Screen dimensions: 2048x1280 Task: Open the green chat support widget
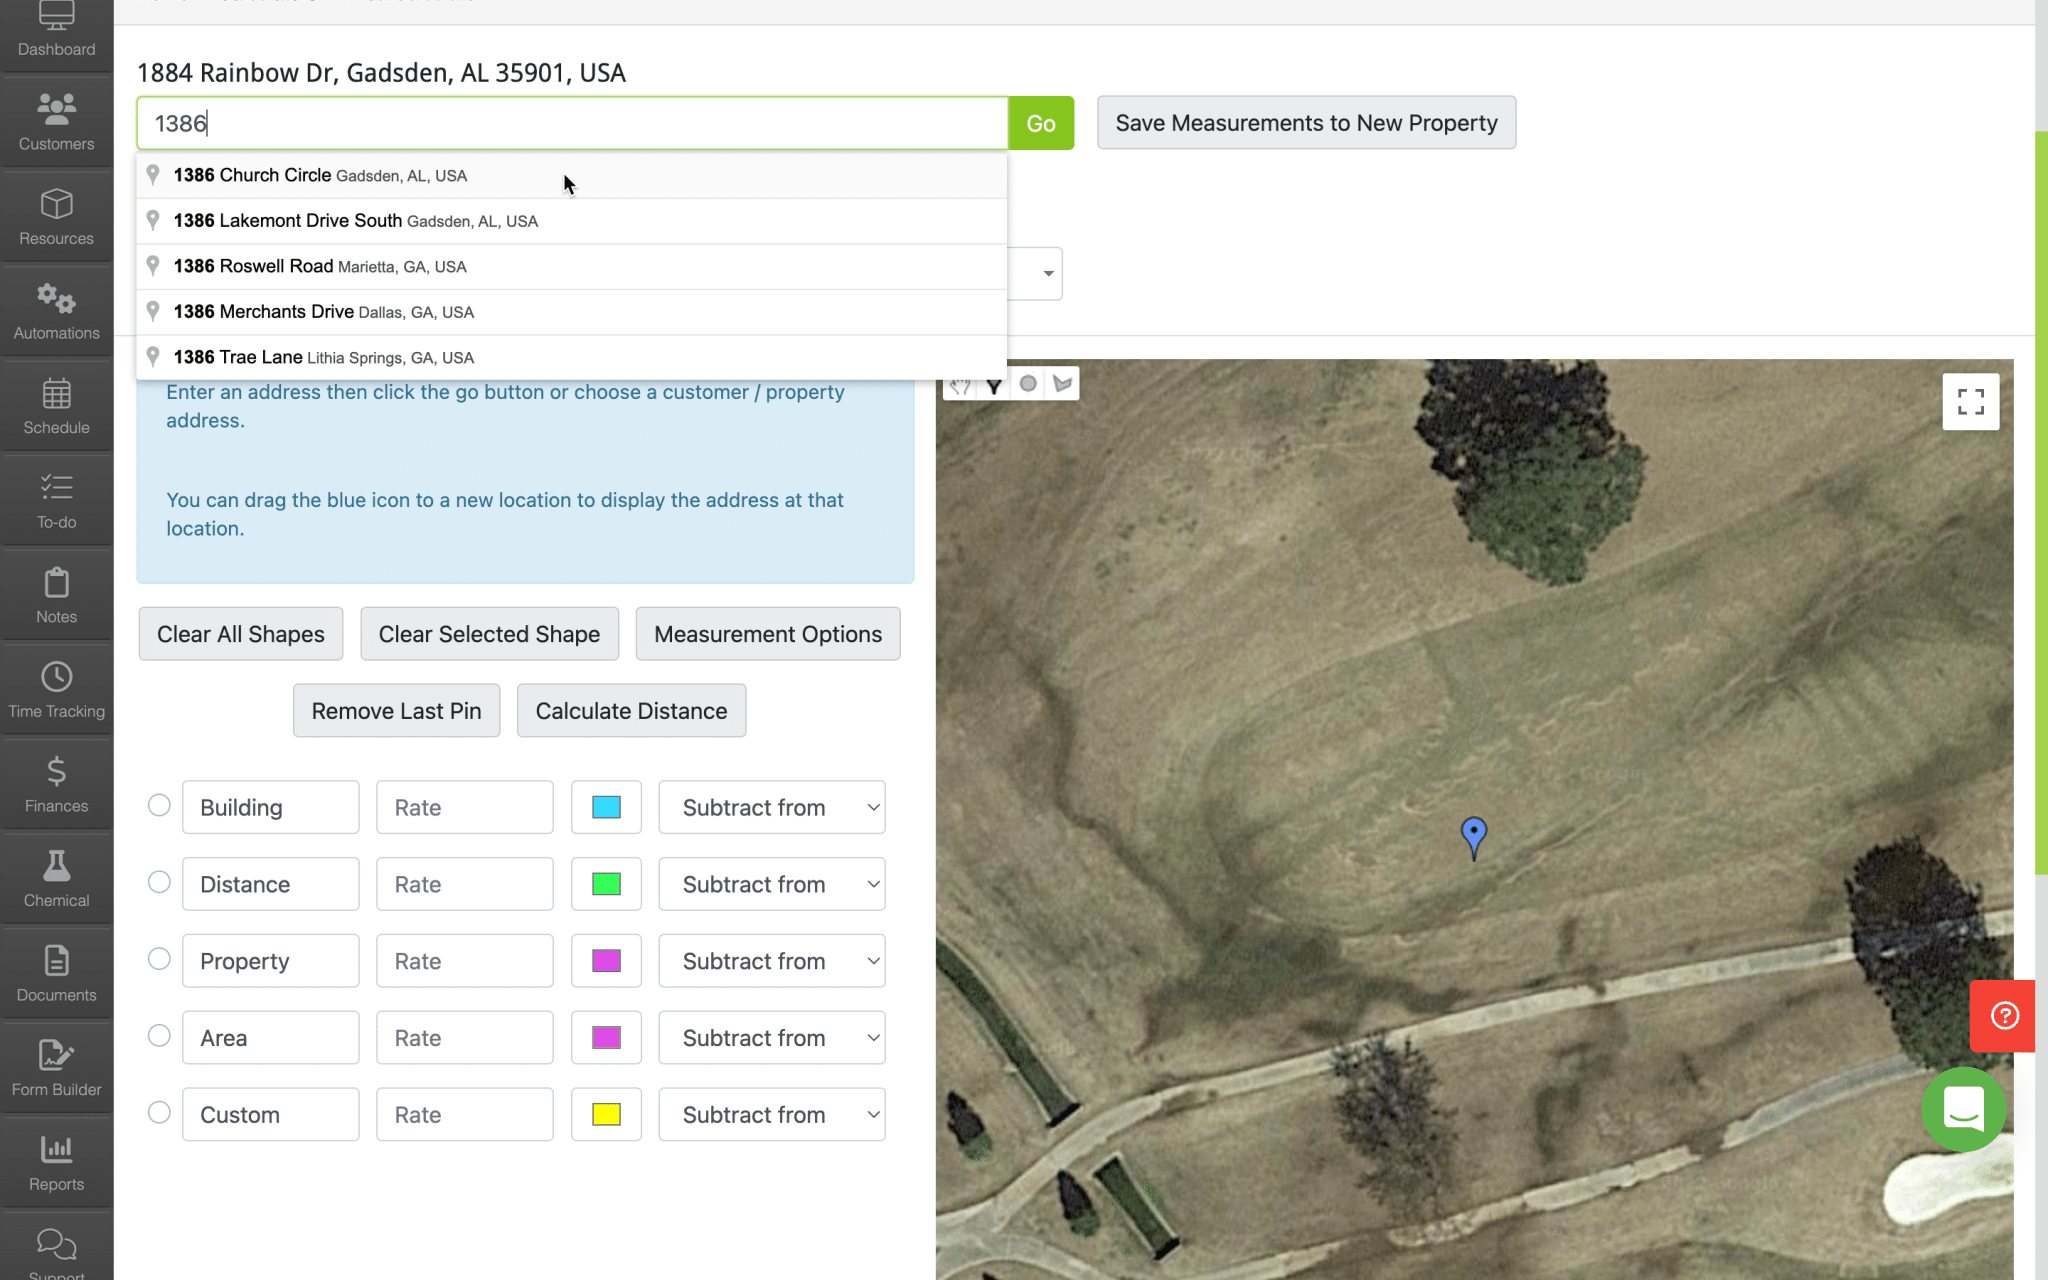coord(1963,1110)
